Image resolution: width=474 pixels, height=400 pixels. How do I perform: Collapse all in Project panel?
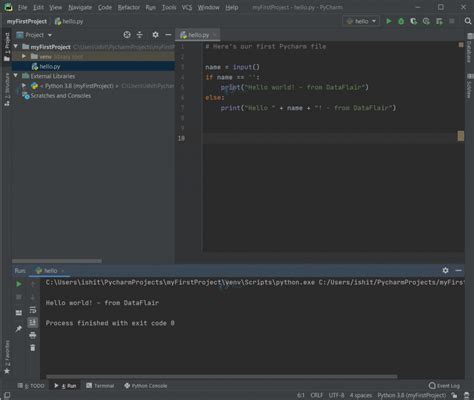(140, 35)
